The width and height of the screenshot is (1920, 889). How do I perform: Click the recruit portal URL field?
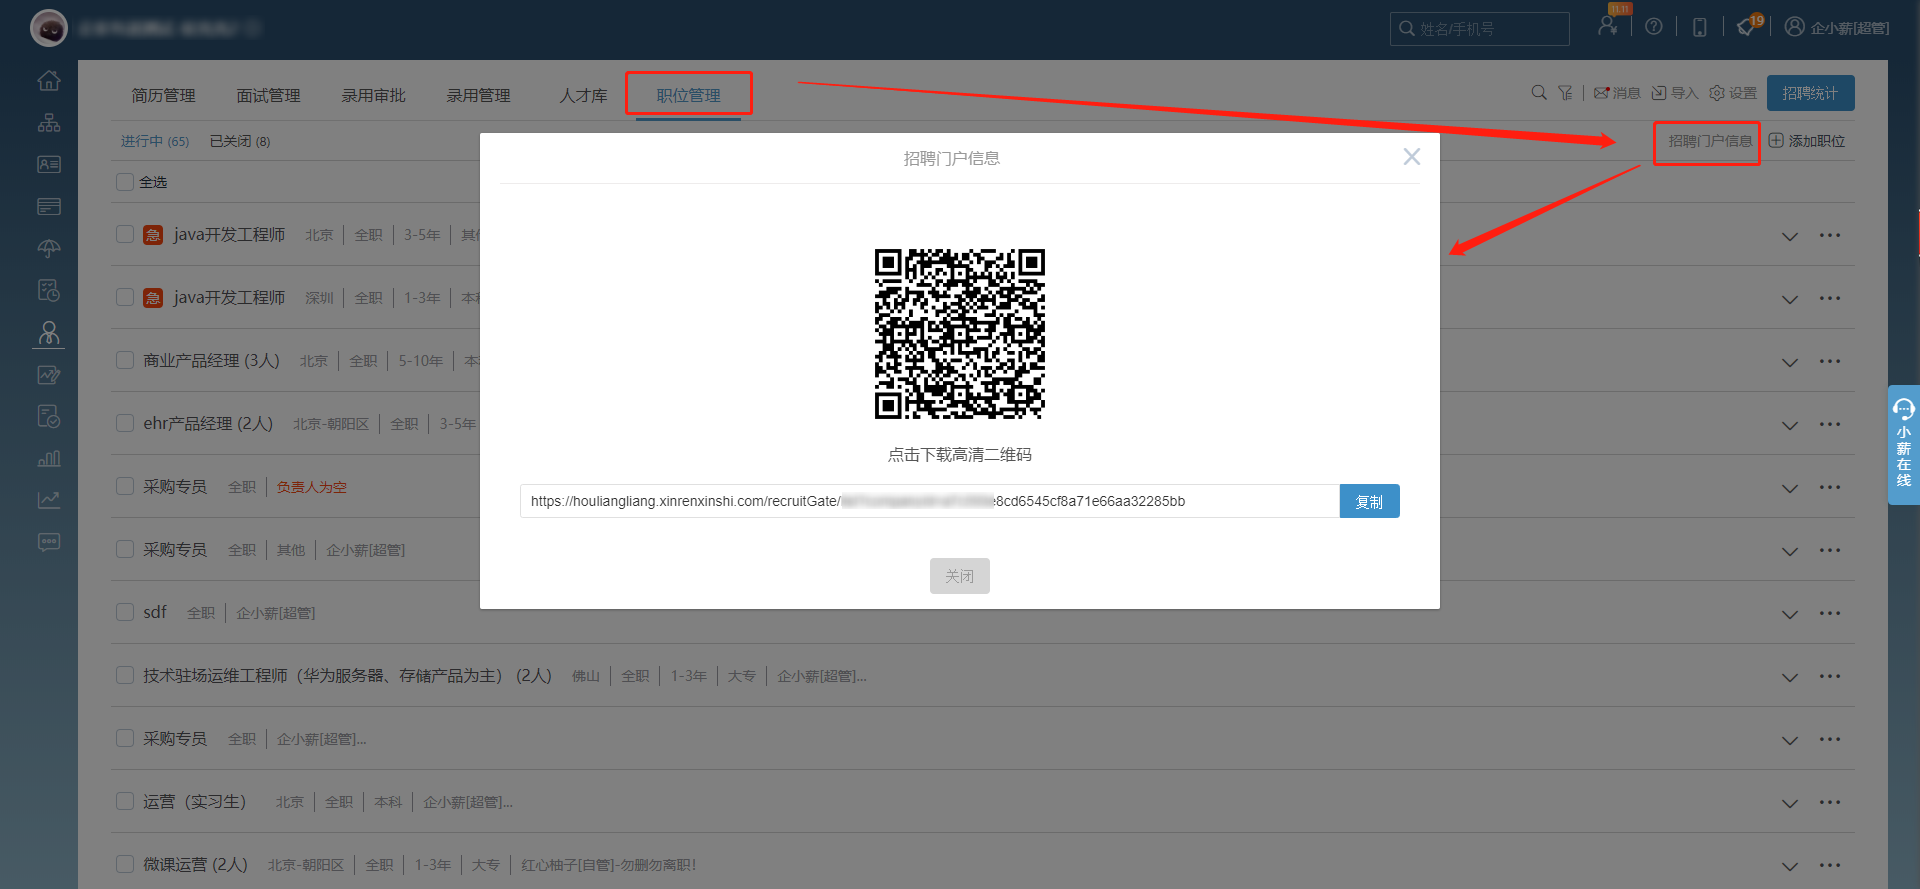(930, 501)
